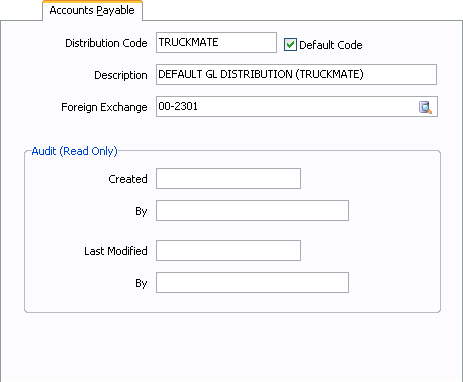
Task: Select the Last Modified date field
Action: click(228, 250)
